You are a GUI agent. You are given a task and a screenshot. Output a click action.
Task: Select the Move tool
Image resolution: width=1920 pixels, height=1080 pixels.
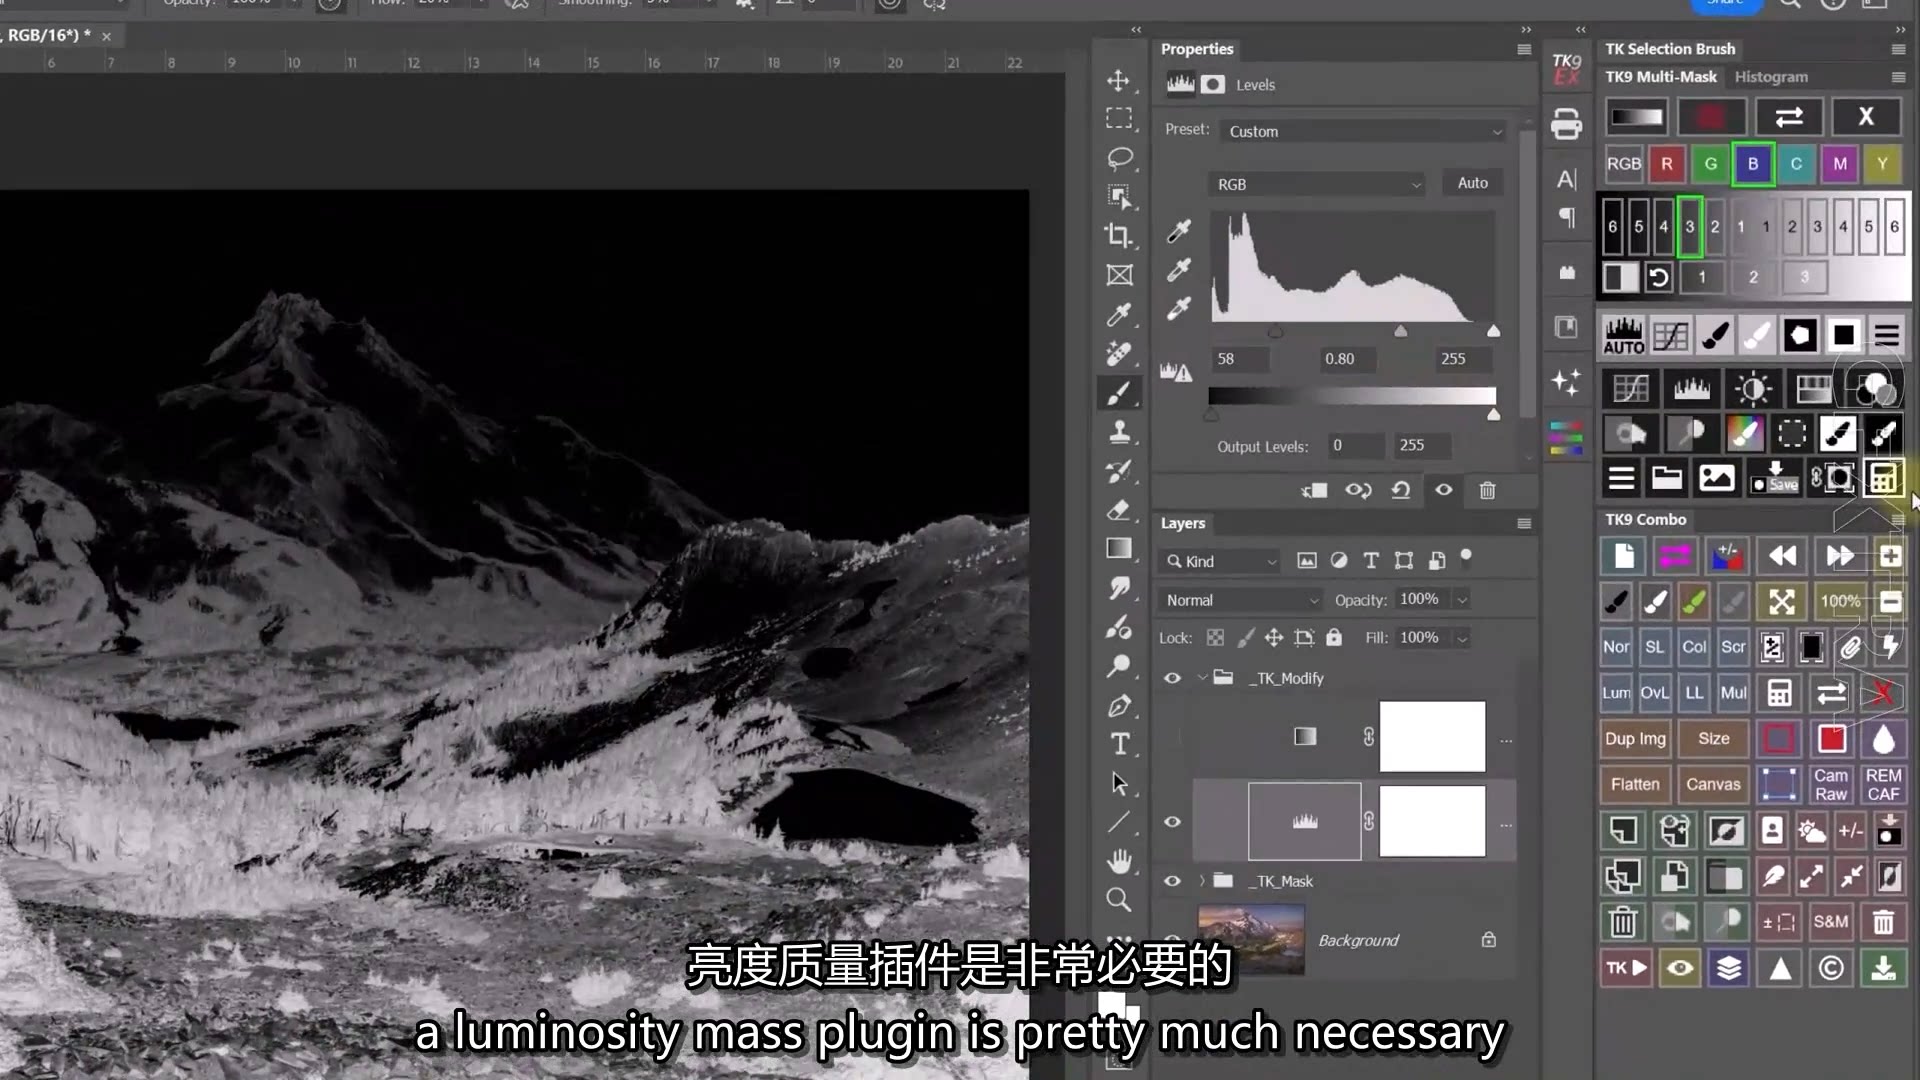coord(1119,80)
